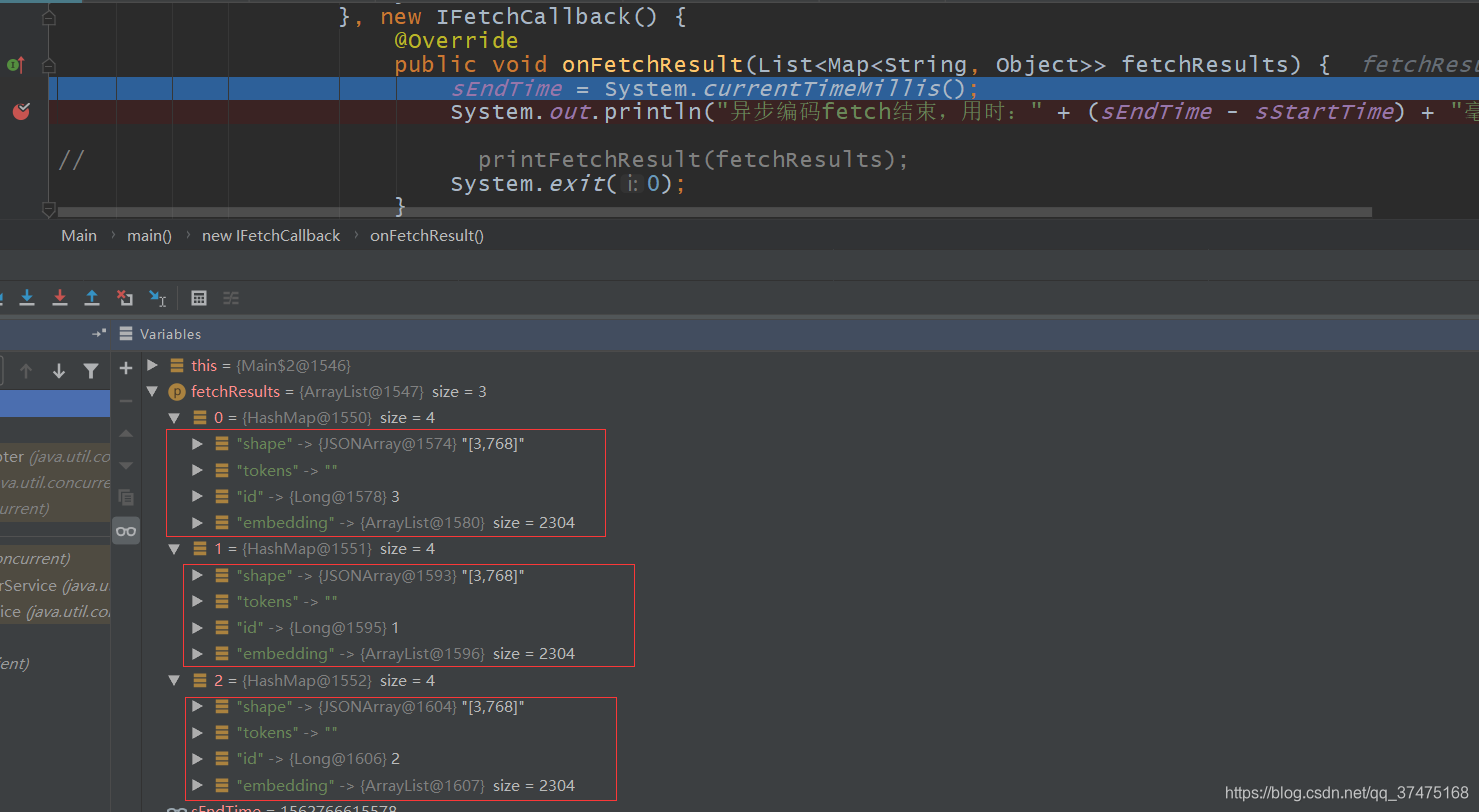Click the System.exit(0) code line
Screen dimensions: 1479x812
click(567, 184)
